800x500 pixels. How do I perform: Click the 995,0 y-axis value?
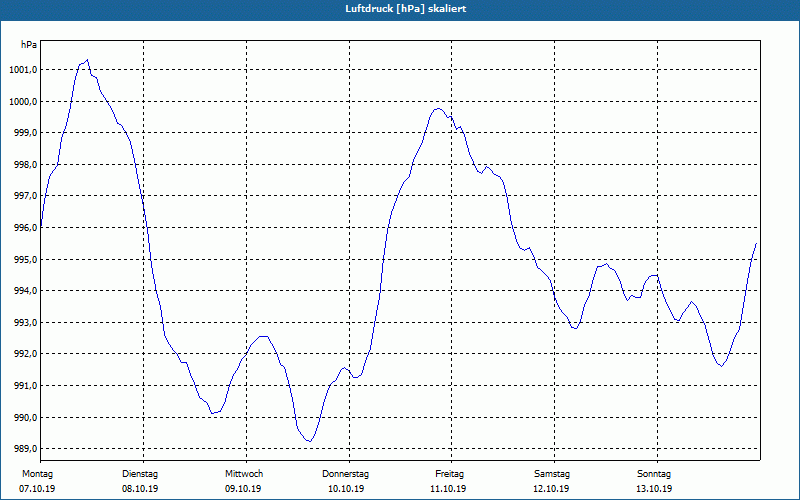(25, 260)
